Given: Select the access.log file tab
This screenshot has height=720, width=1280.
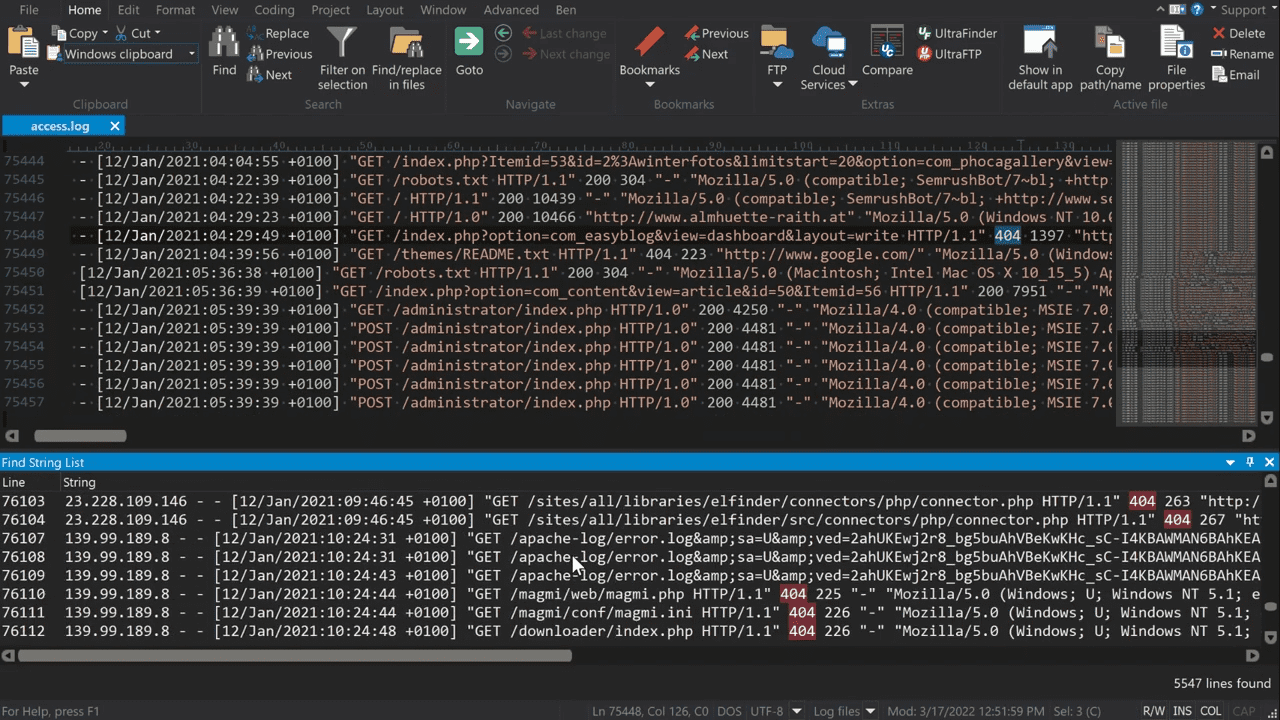Looking at the screenshot, I should [x=60, y=126].
